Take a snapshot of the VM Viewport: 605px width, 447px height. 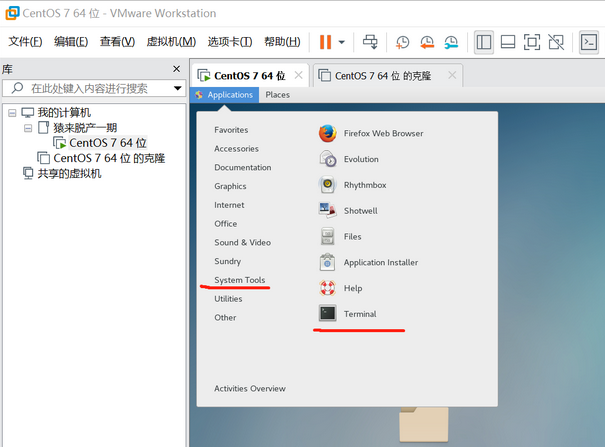(x=402, y=42)
